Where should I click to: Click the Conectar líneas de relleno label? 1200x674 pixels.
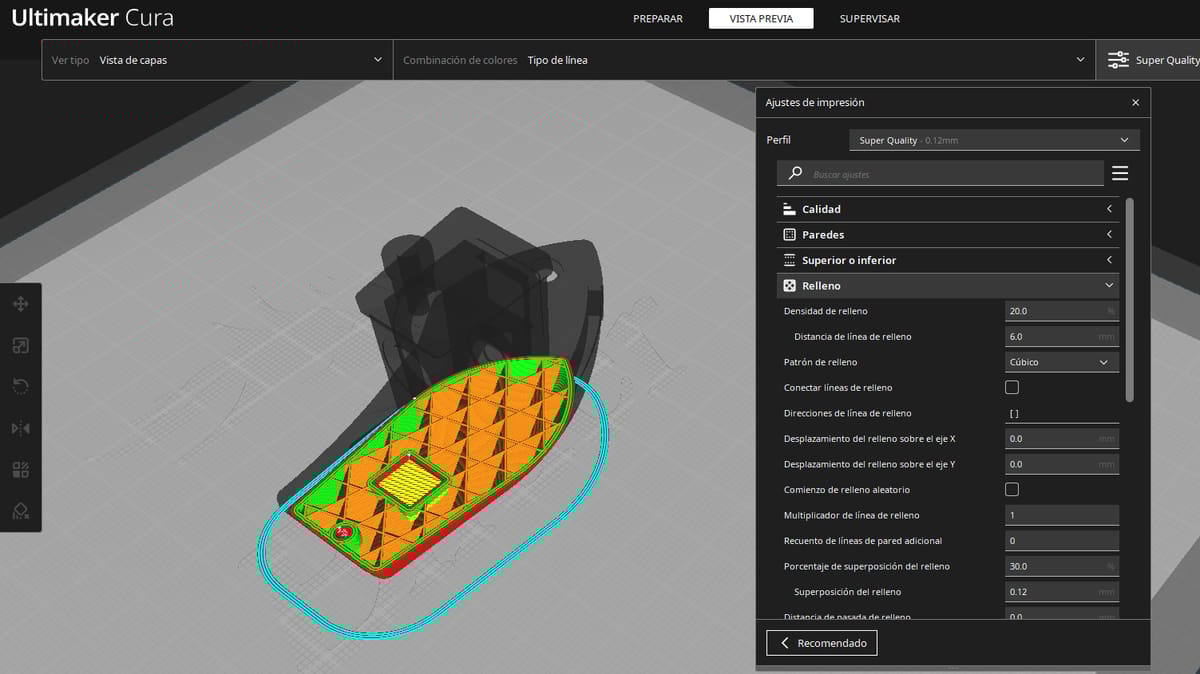pyautogui.click(x=838, y=387)
